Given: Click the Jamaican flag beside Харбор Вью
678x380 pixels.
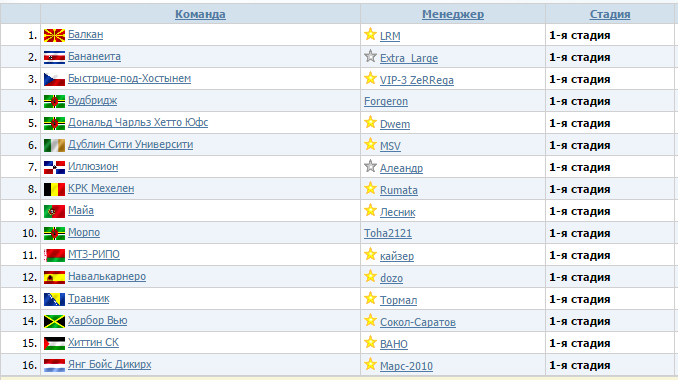Looking at the screenshot, I should pyautogui.click(x=54, y=321).
